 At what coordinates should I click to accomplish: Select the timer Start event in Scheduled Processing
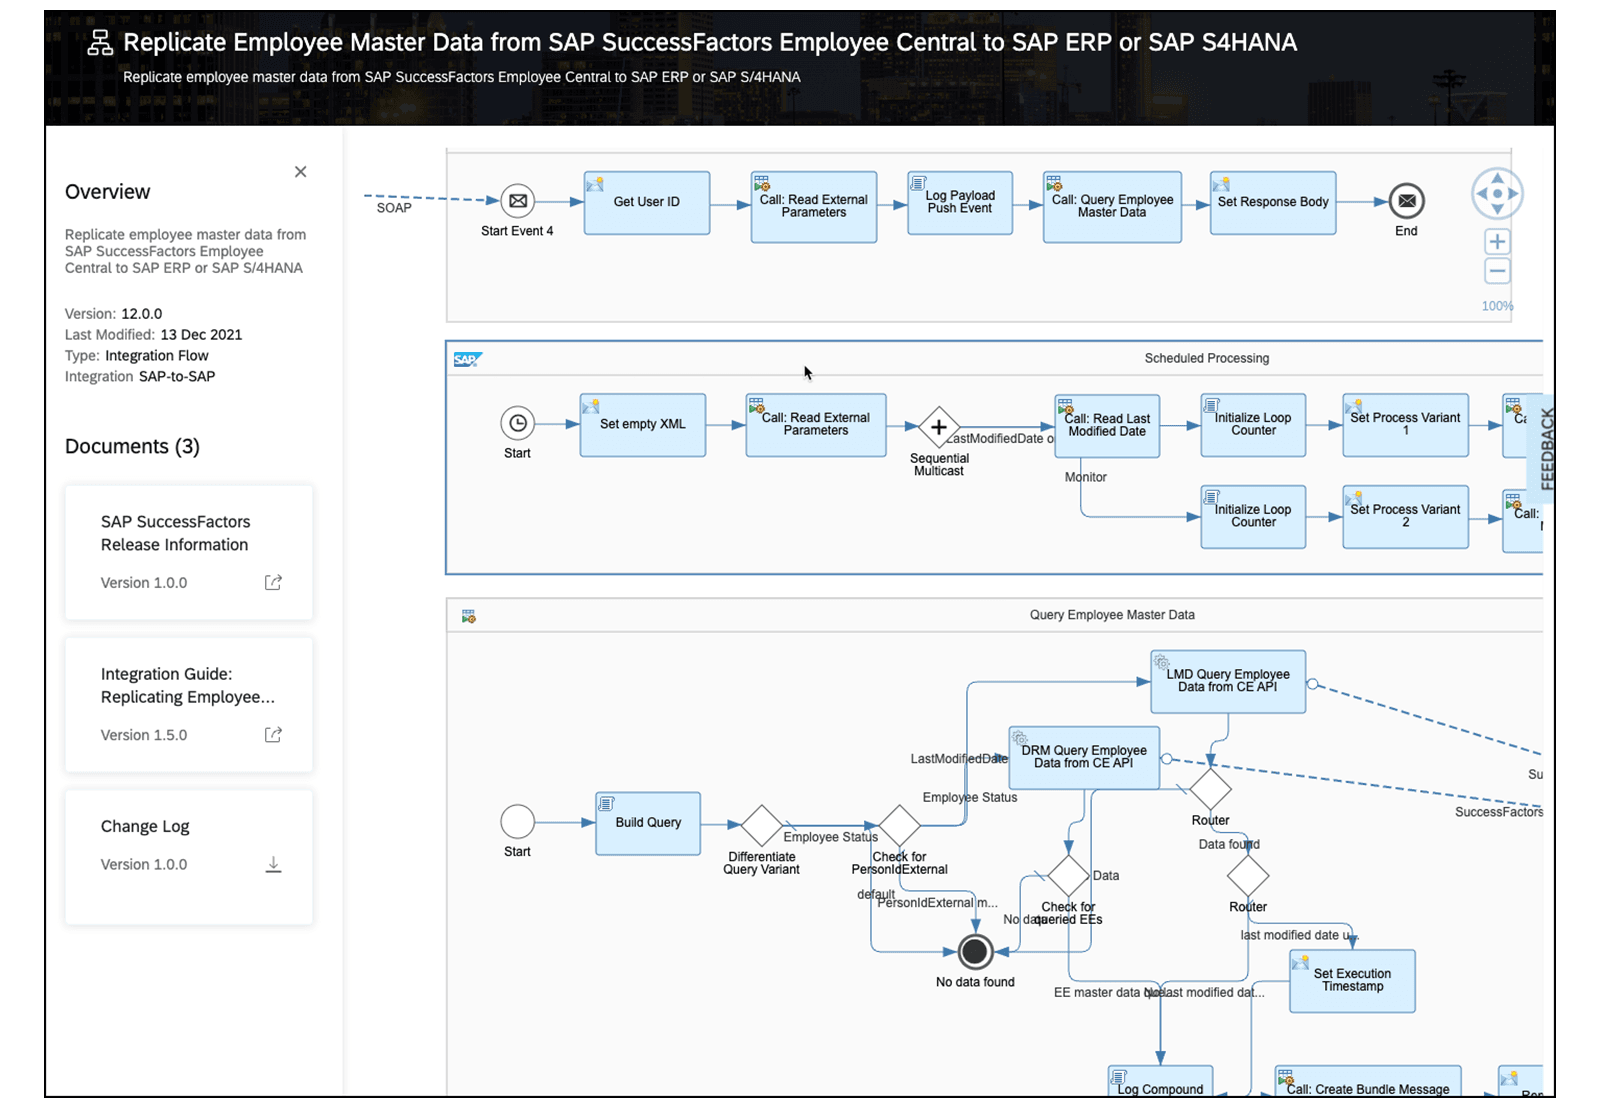click(x=518, y=424)
